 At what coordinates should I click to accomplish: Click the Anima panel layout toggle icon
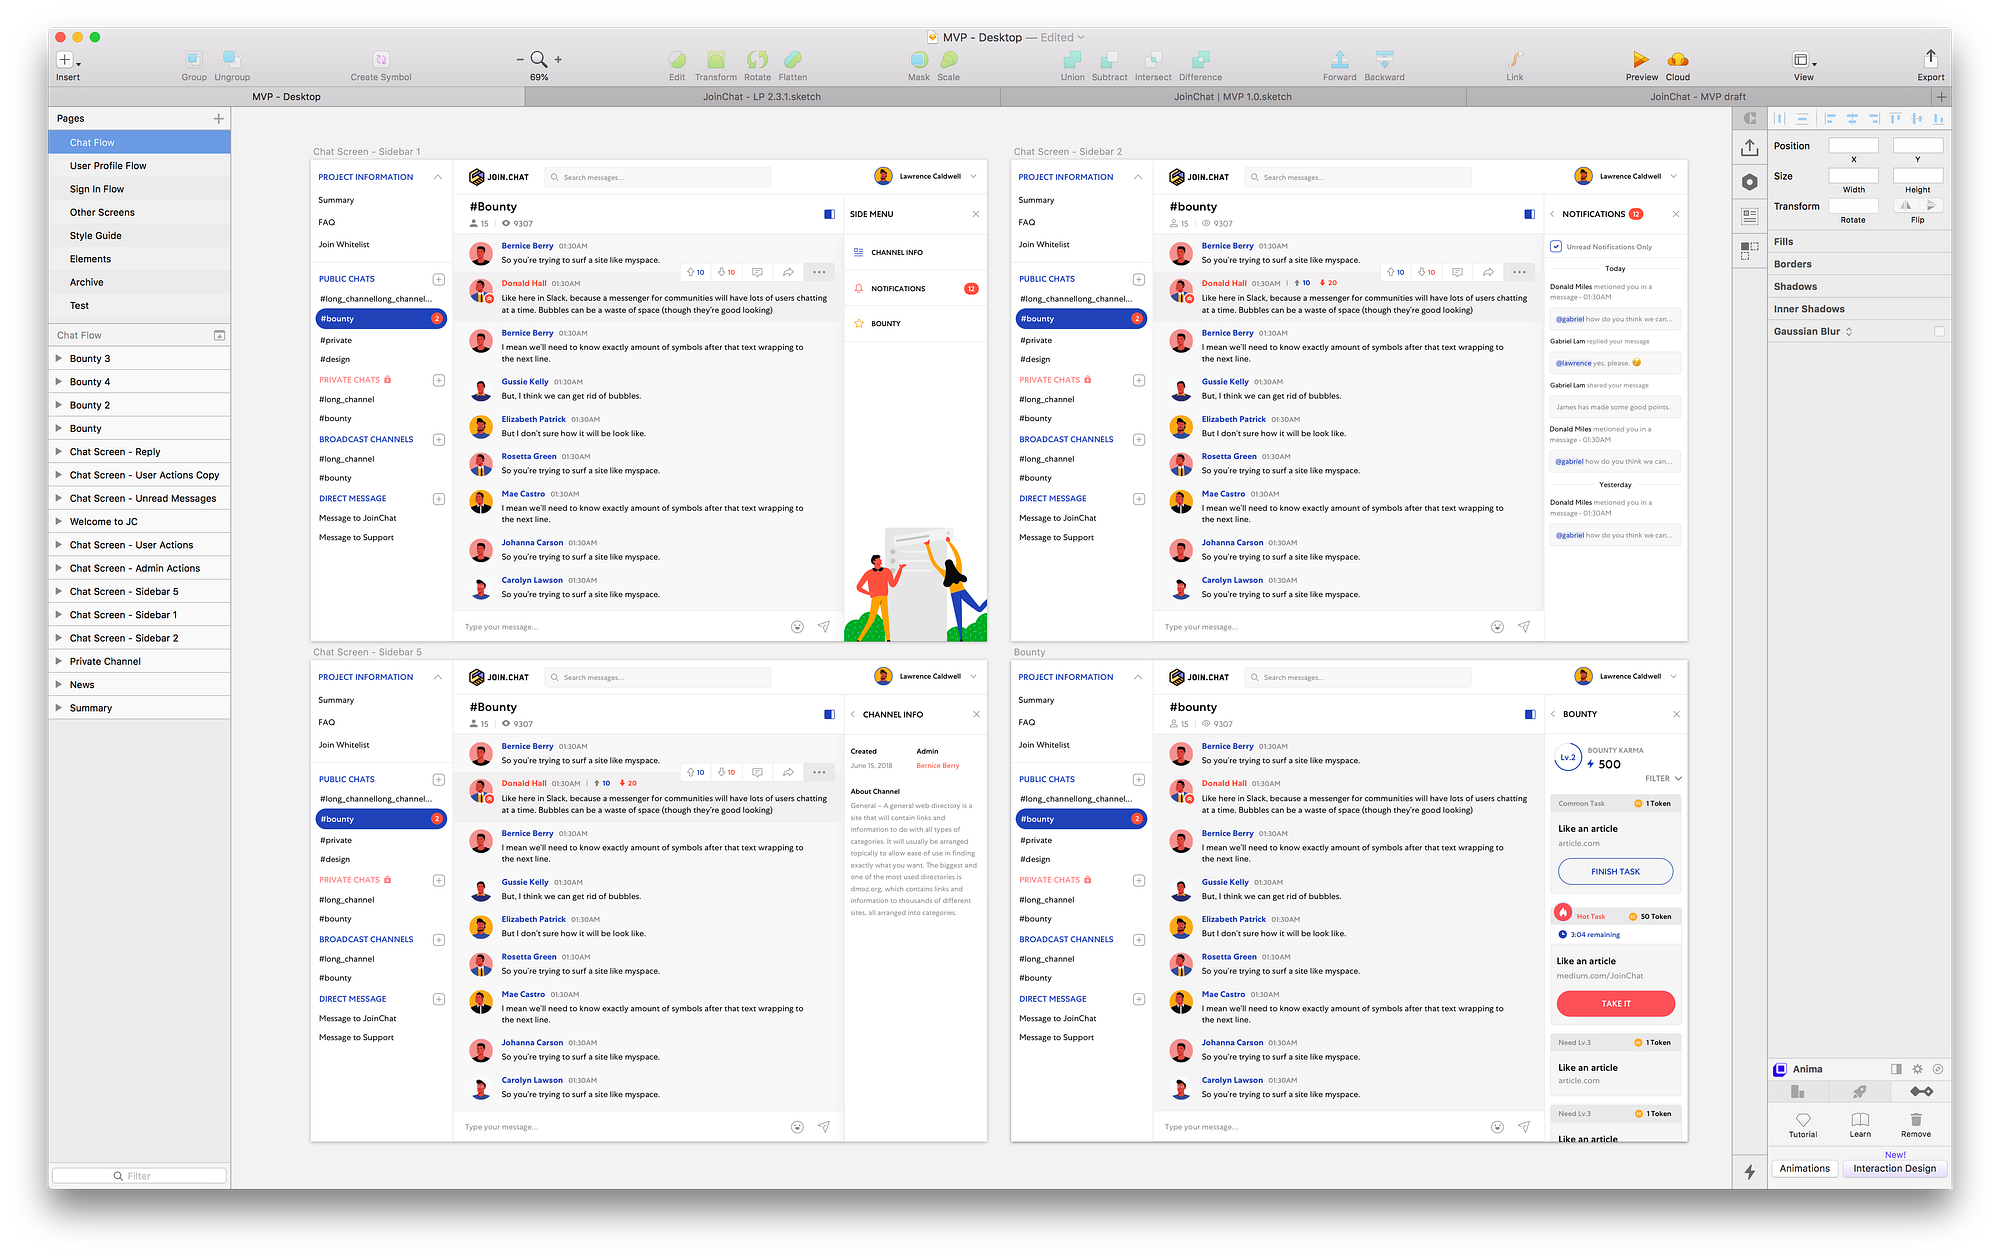tap(1896, 1069)
